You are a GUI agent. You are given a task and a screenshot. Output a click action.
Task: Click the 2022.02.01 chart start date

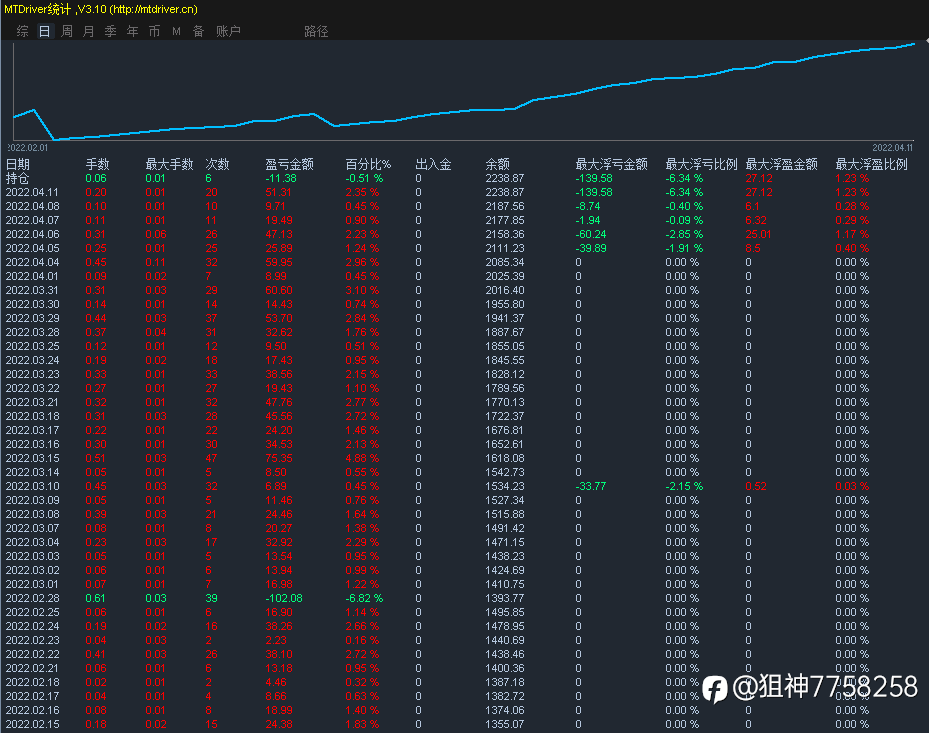pos(27,148)
